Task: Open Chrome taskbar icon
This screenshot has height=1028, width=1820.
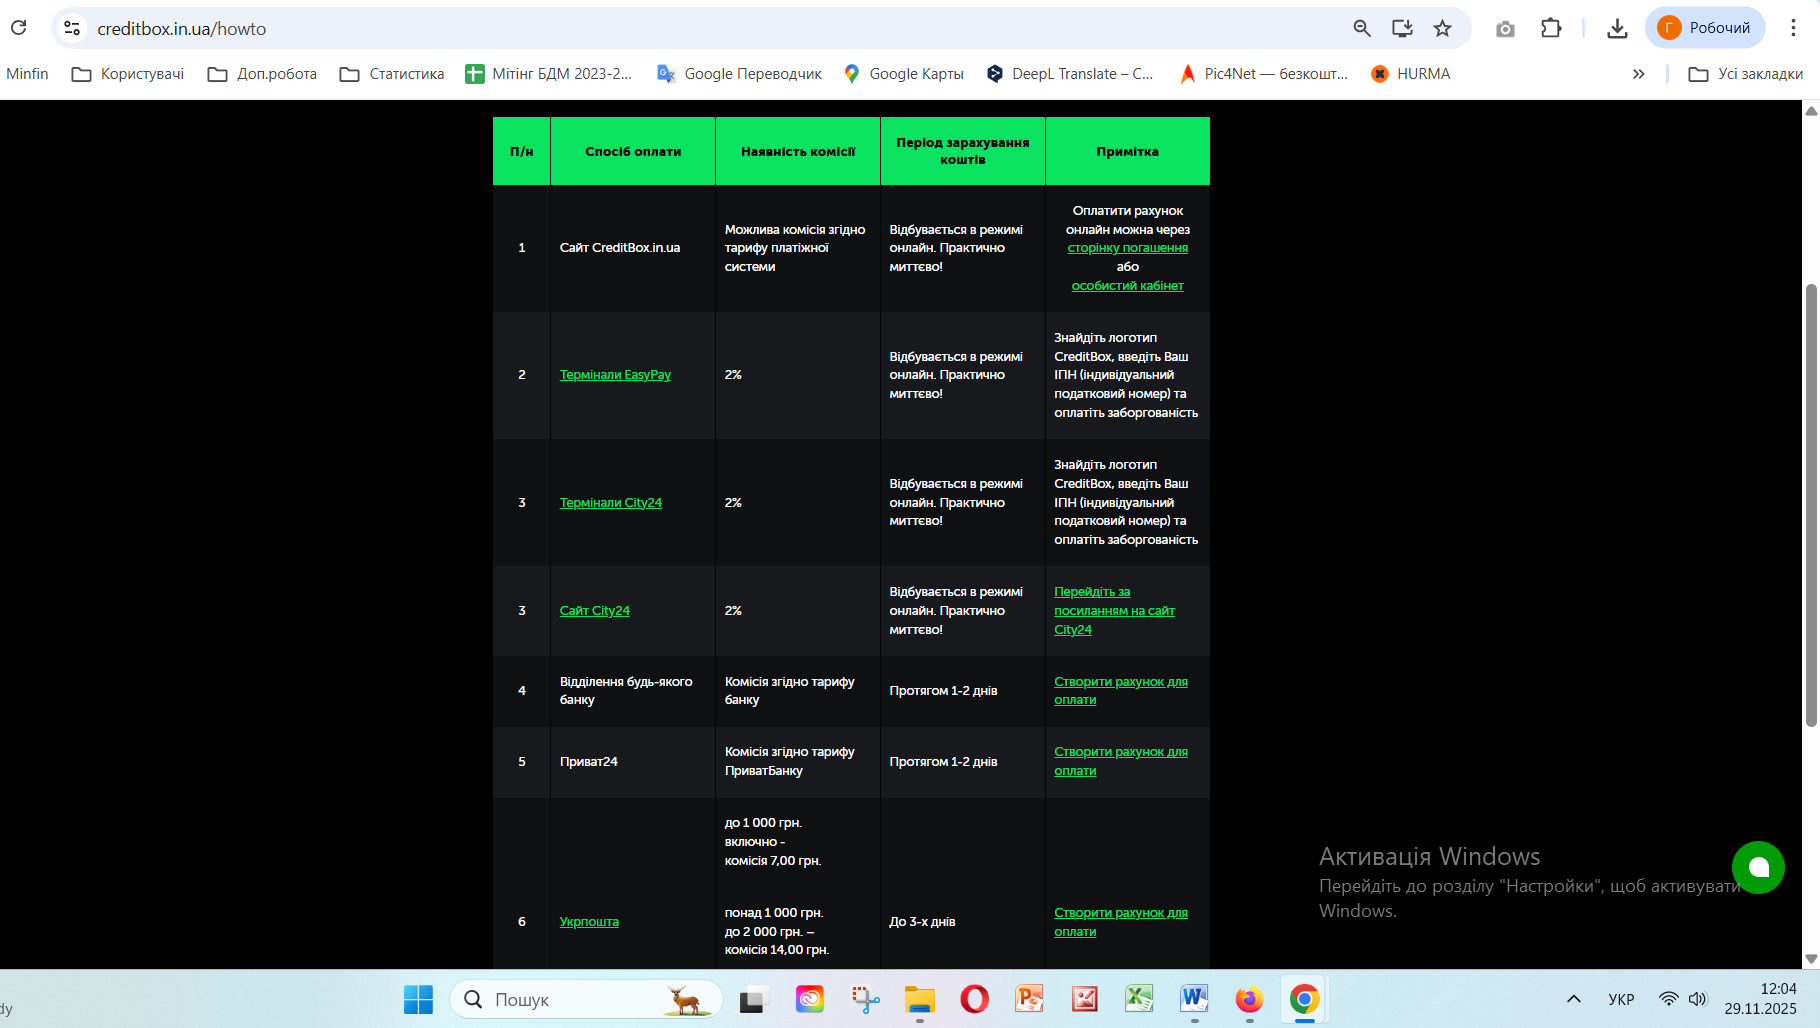Action: (1304, 999)
